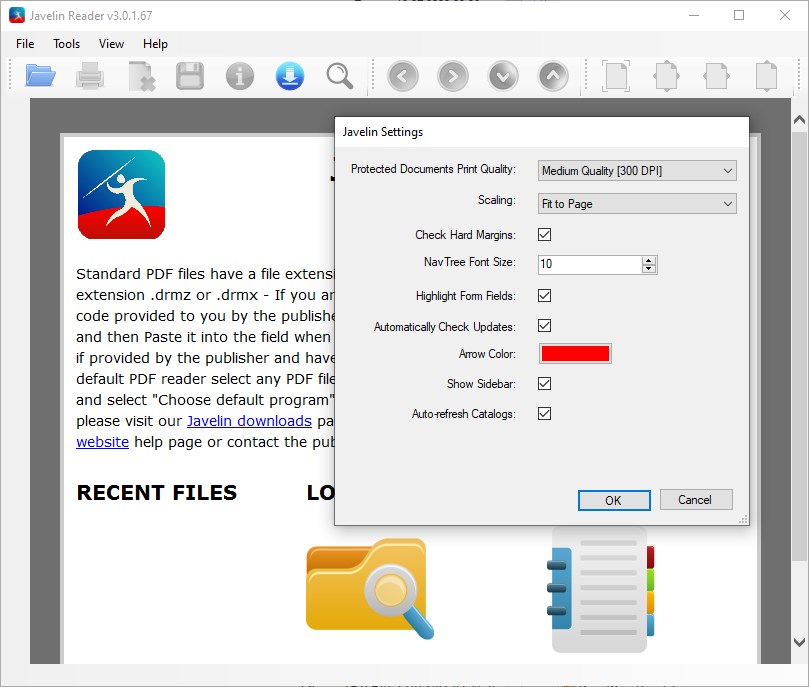Viewport: 809px width, 687px height.
Task: Select the Print icon on the toolbar
Action: [90, 75]
